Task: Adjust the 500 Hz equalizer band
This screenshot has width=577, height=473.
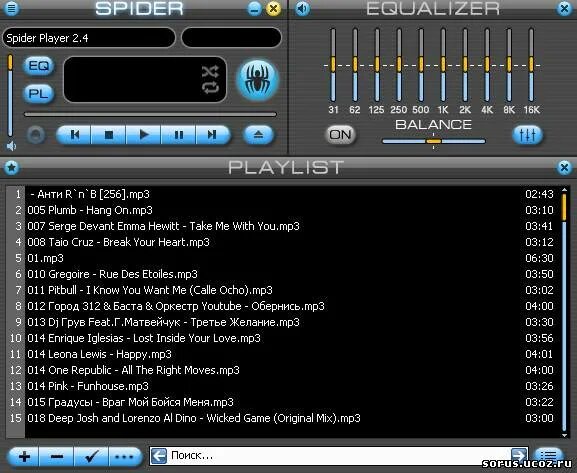Action: [421, 65]
